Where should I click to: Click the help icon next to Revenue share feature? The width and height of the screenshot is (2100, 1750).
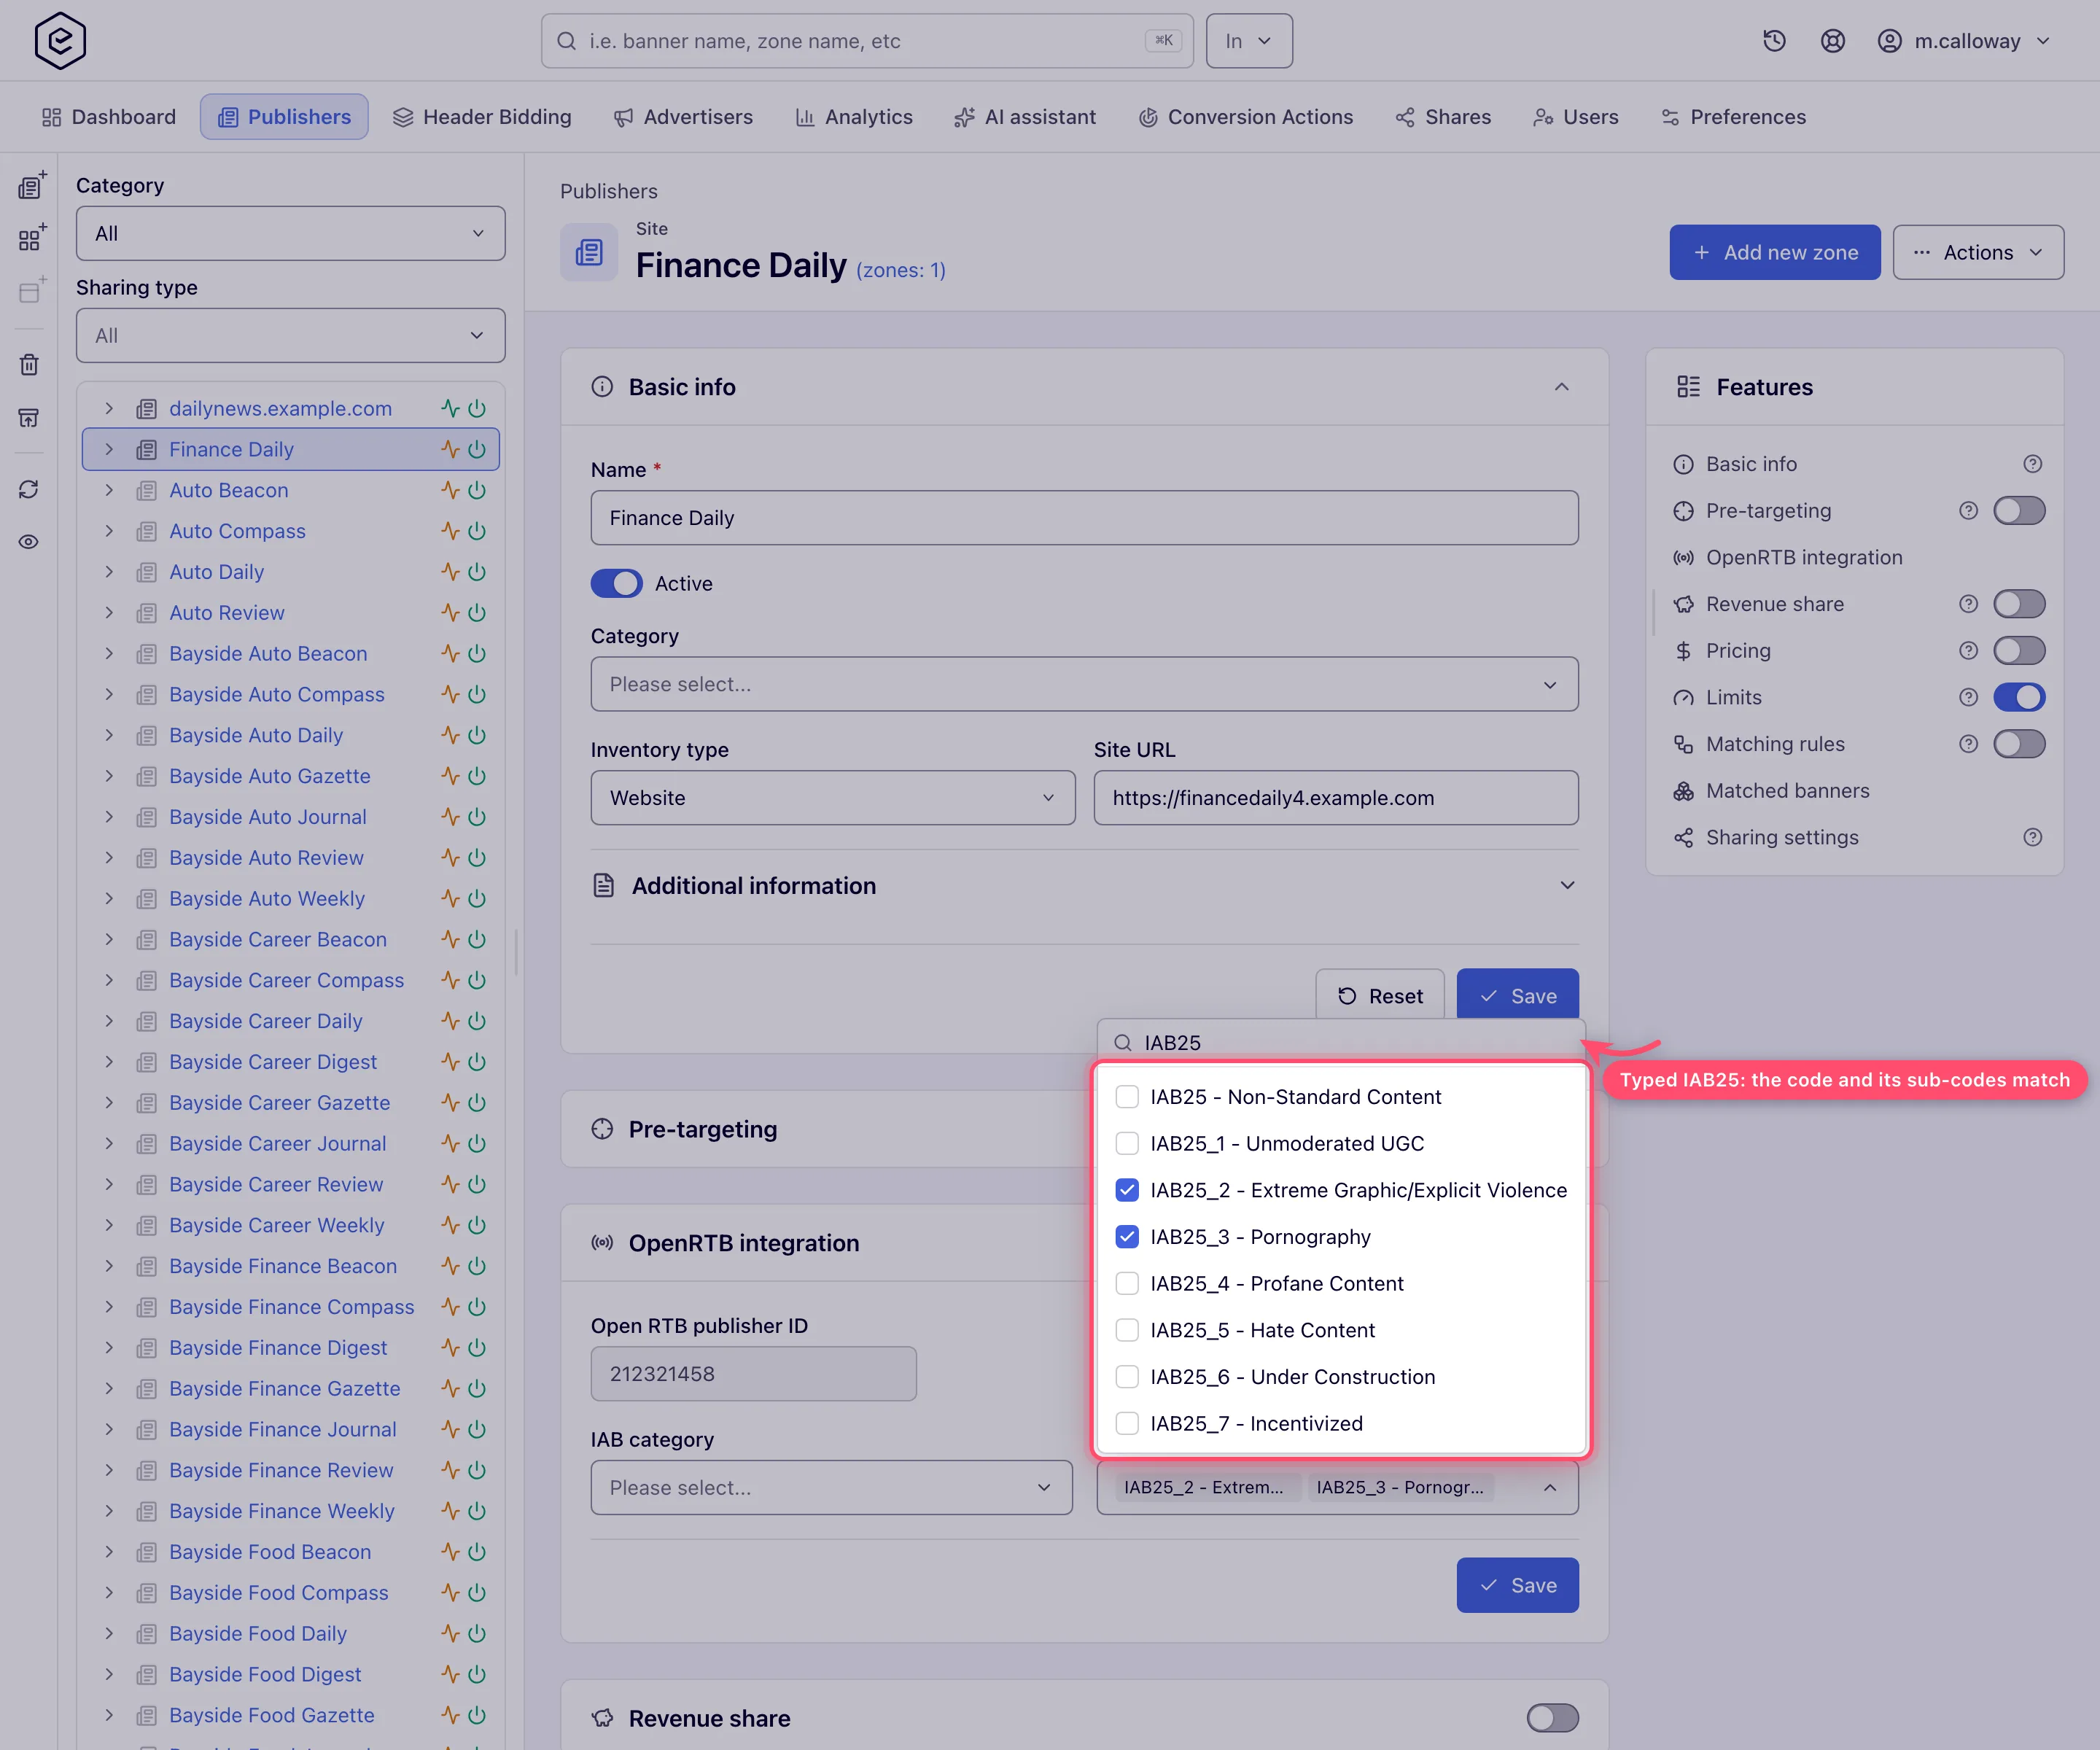tap(1968, 604)
